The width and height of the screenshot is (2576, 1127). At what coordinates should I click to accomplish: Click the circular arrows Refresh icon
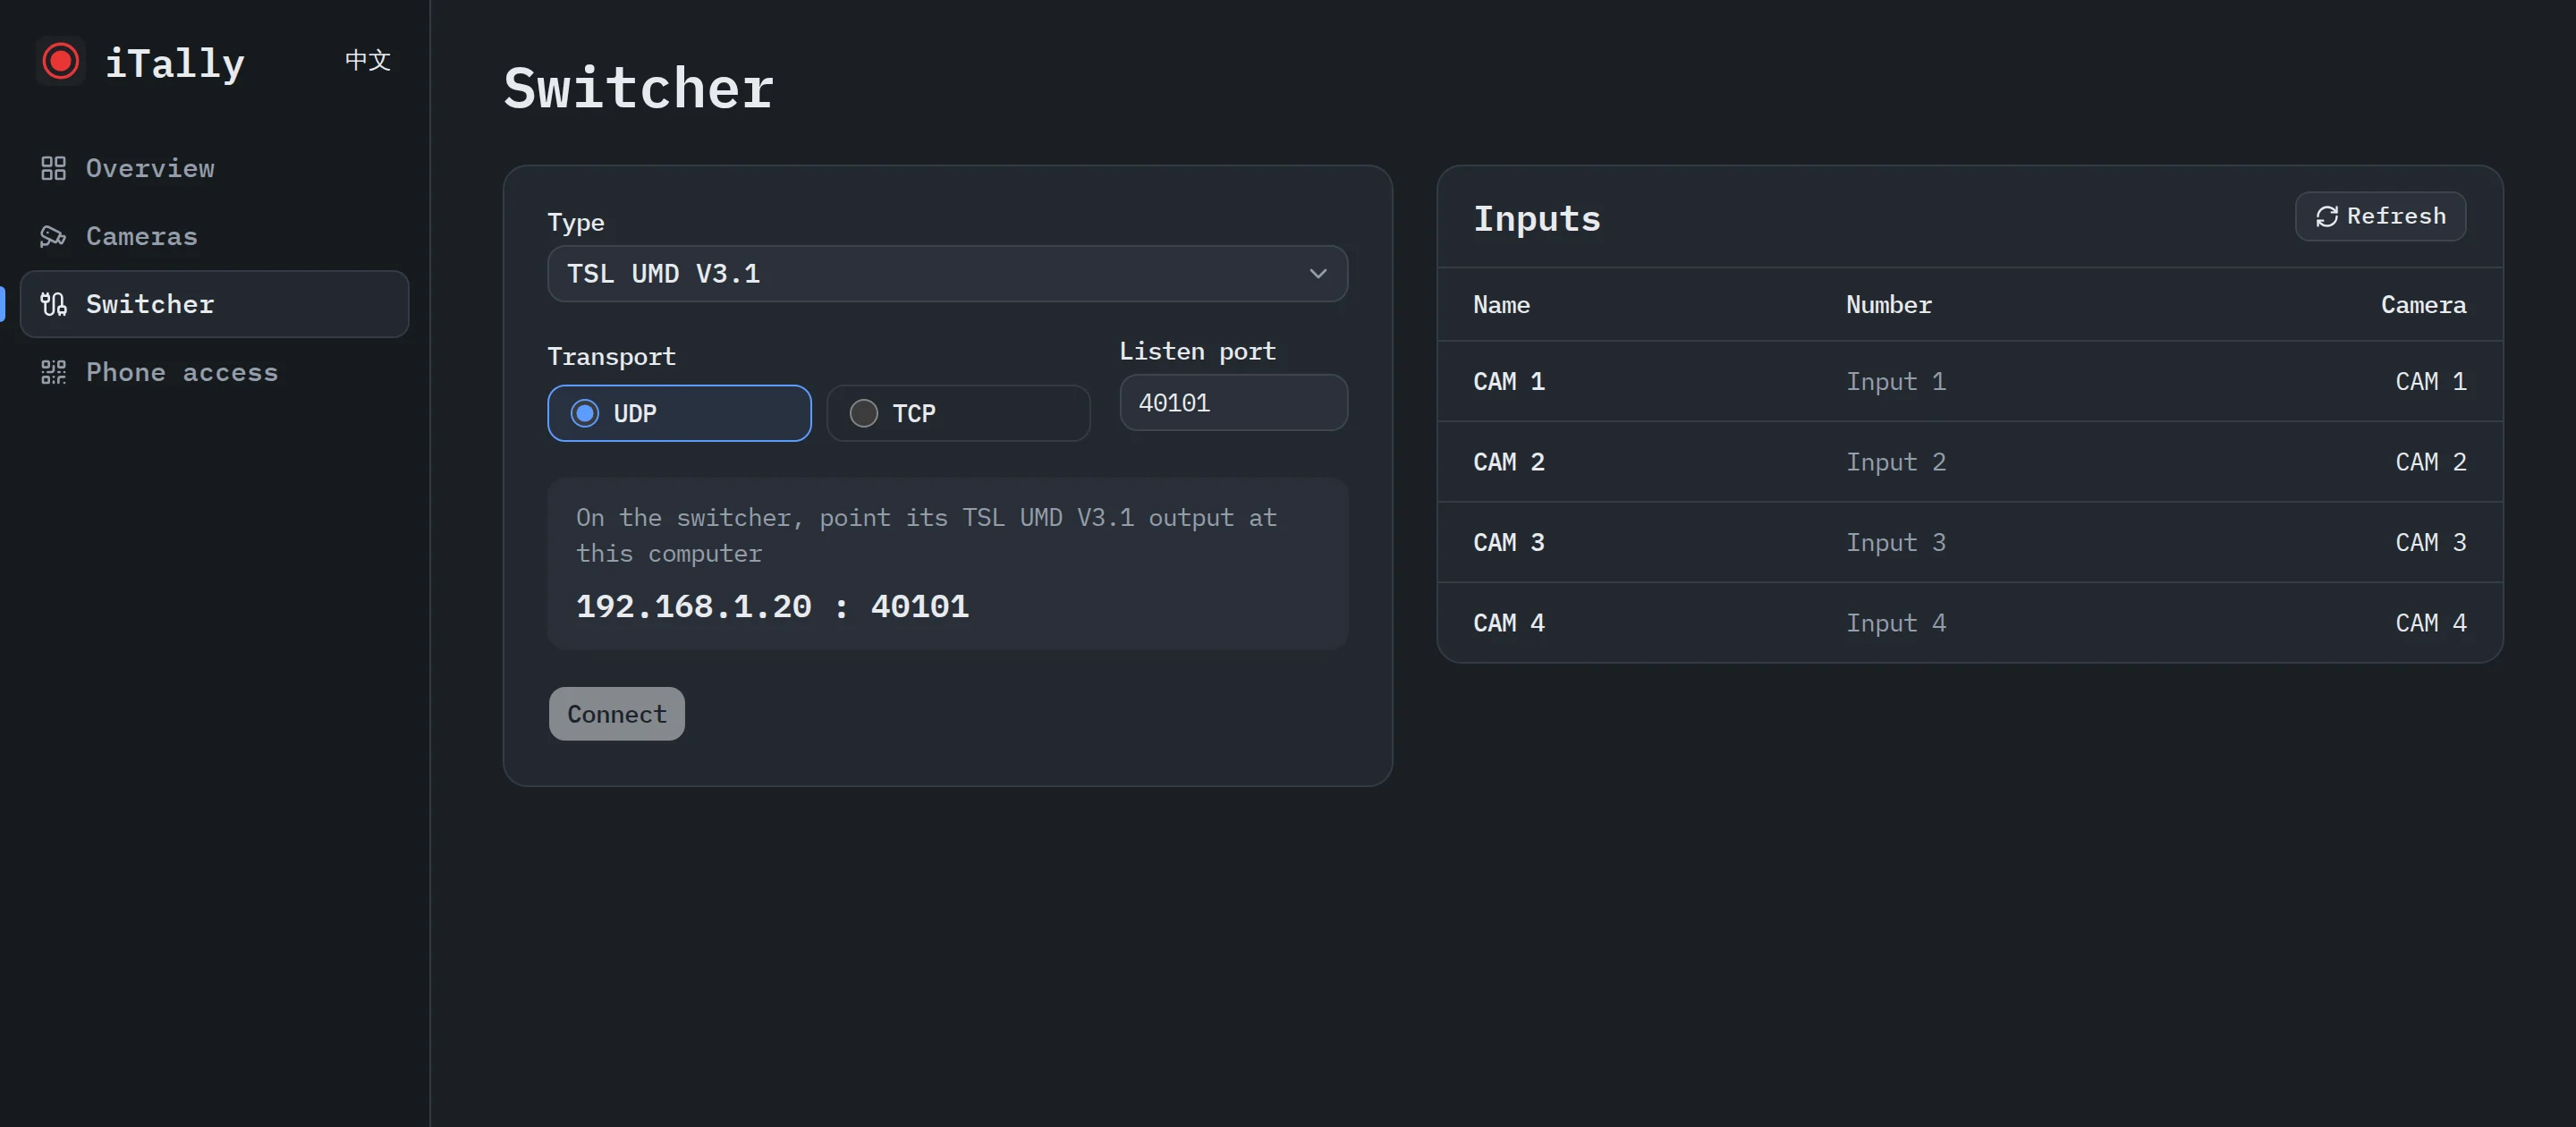[2327, 216]
